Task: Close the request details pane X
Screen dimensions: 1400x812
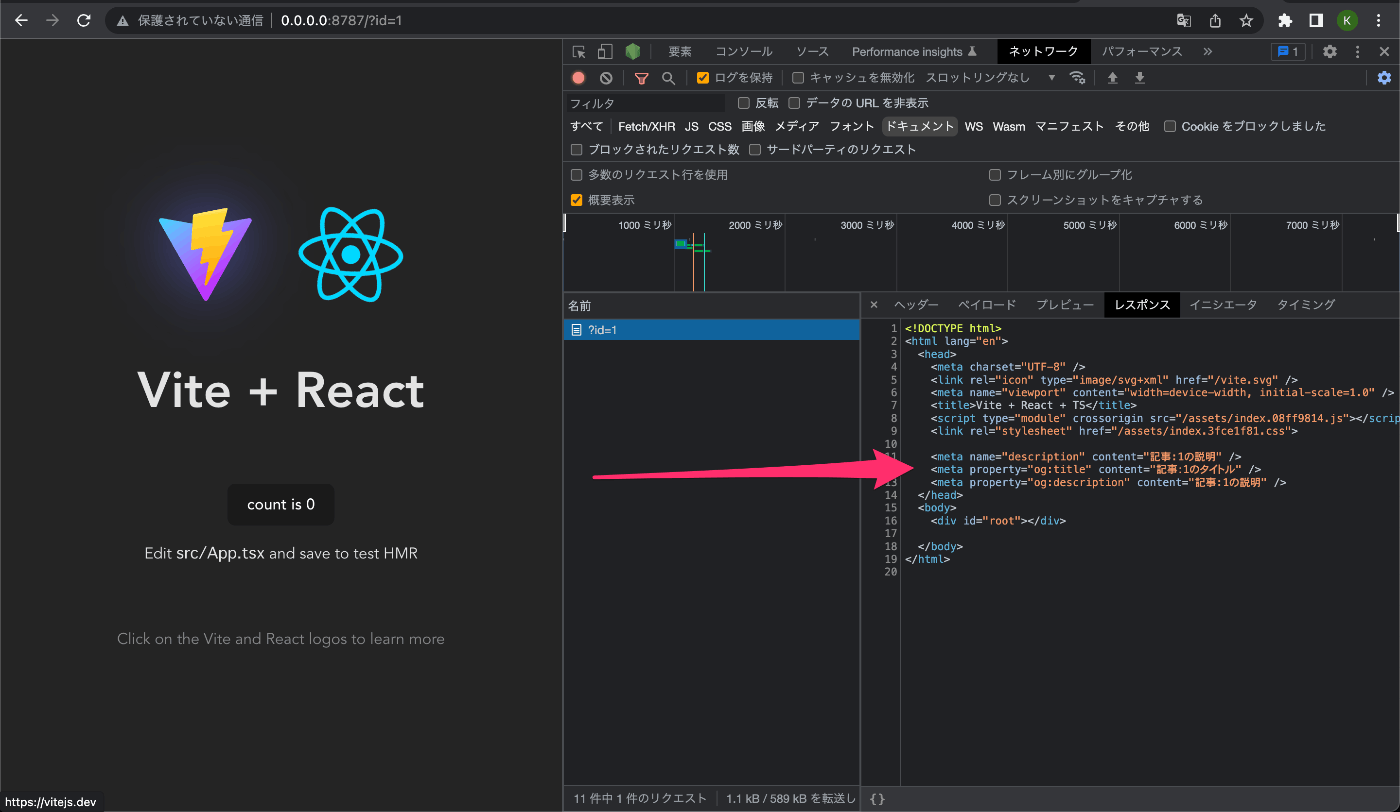Action: [873, 305]
